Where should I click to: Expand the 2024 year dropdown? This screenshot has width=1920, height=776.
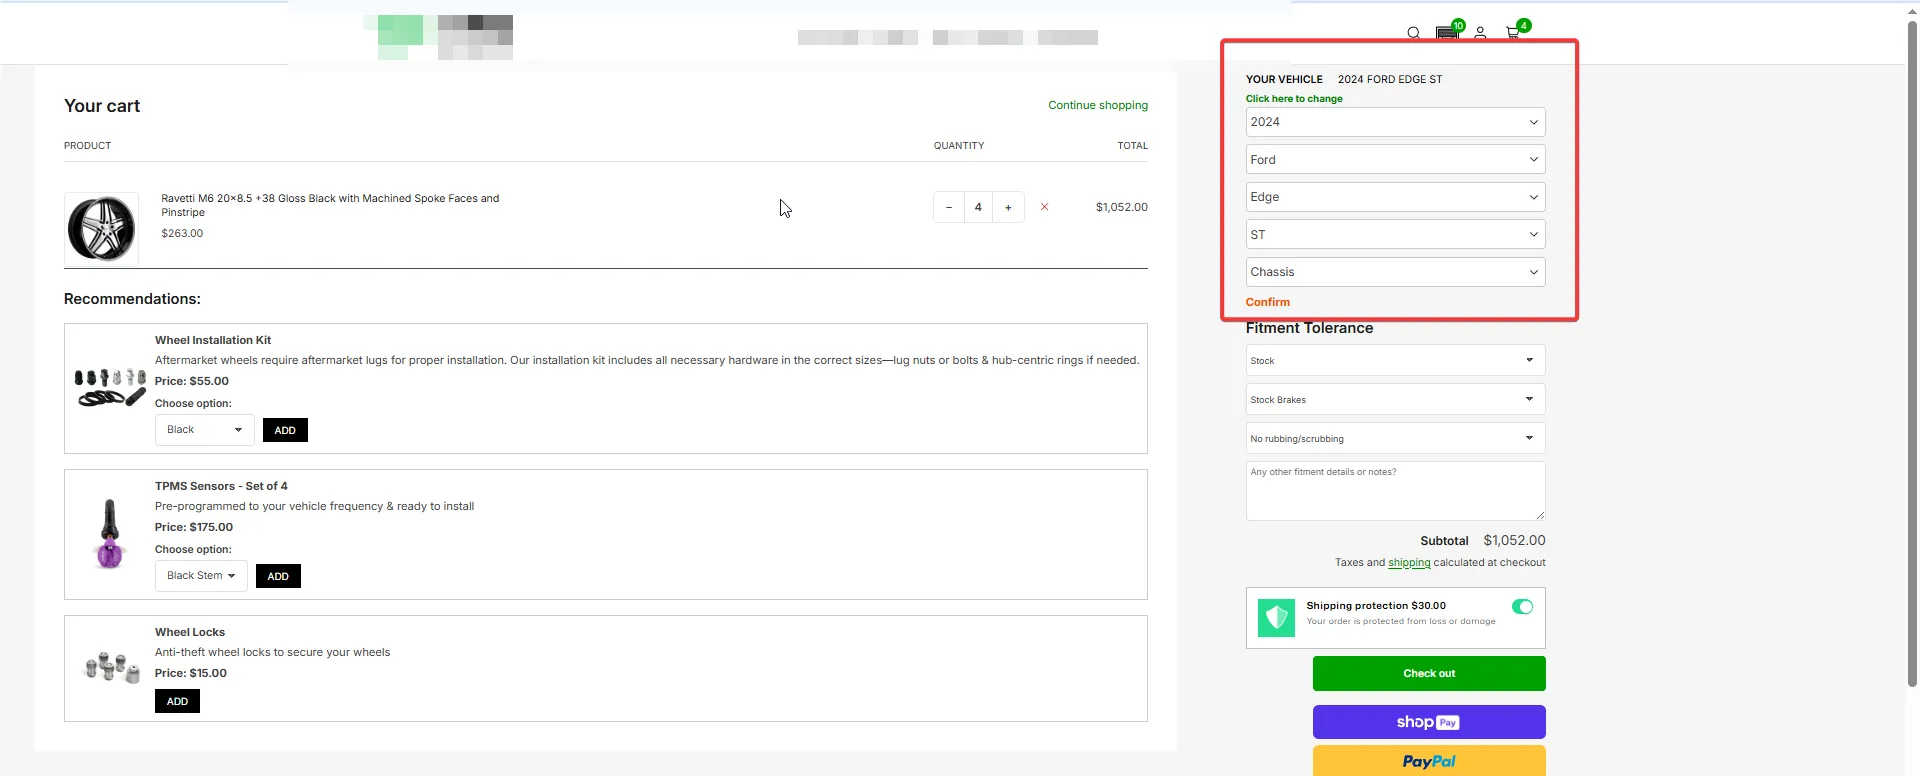coord(1395,122)
